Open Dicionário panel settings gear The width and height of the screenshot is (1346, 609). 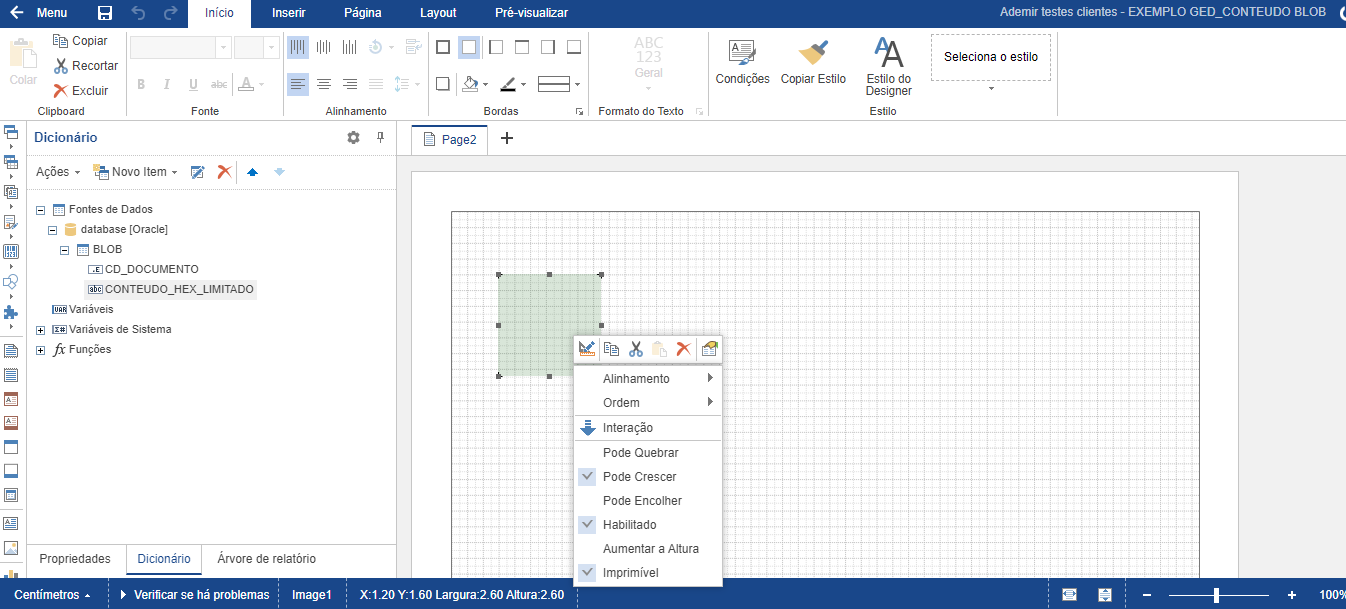[353, 138]
